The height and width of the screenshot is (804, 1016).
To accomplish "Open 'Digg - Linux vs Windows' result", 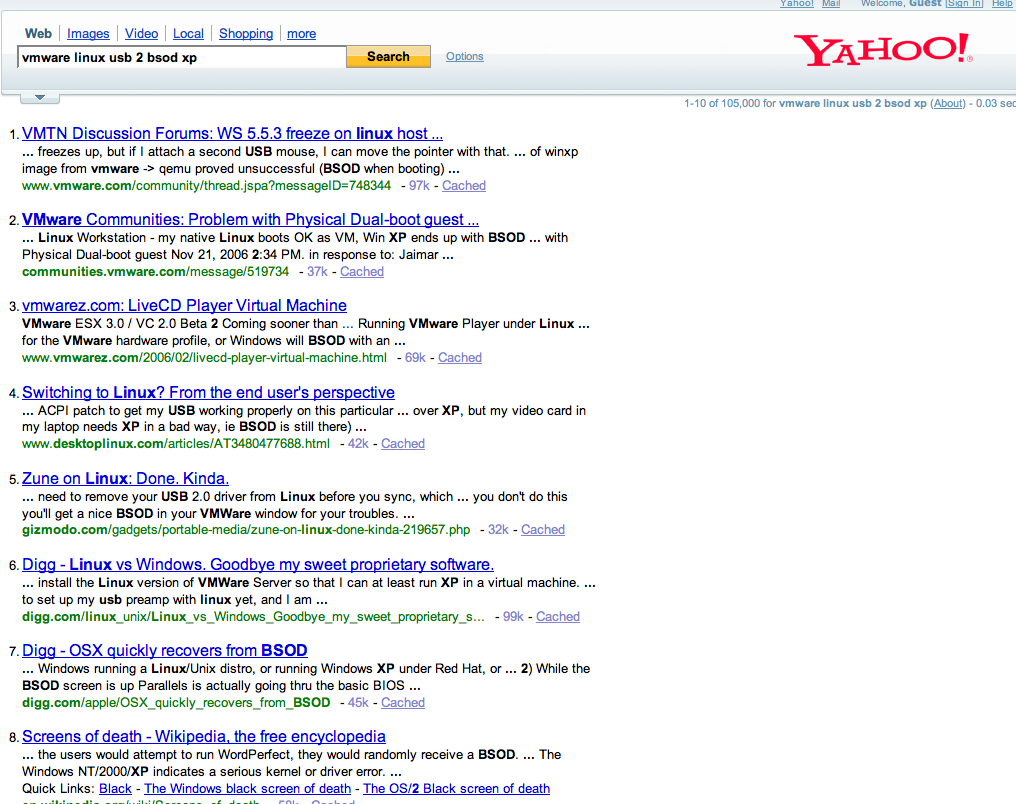I will click(258, 565).
